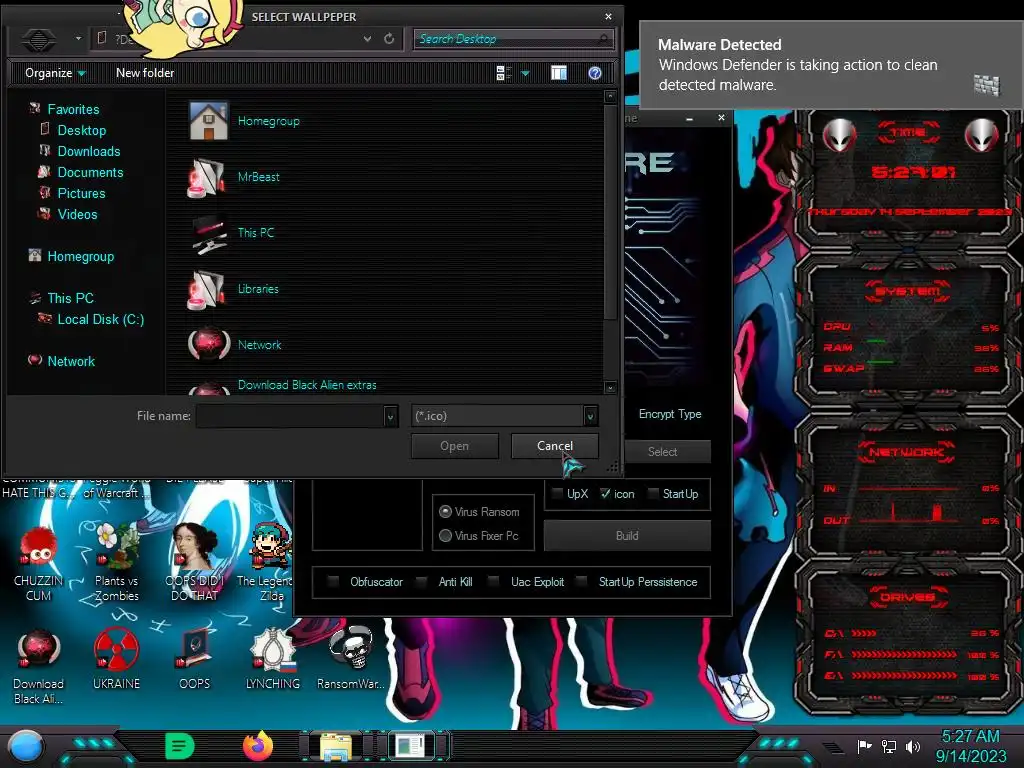
Task: Open the green notes taskbar app
Action: (180, 746)
